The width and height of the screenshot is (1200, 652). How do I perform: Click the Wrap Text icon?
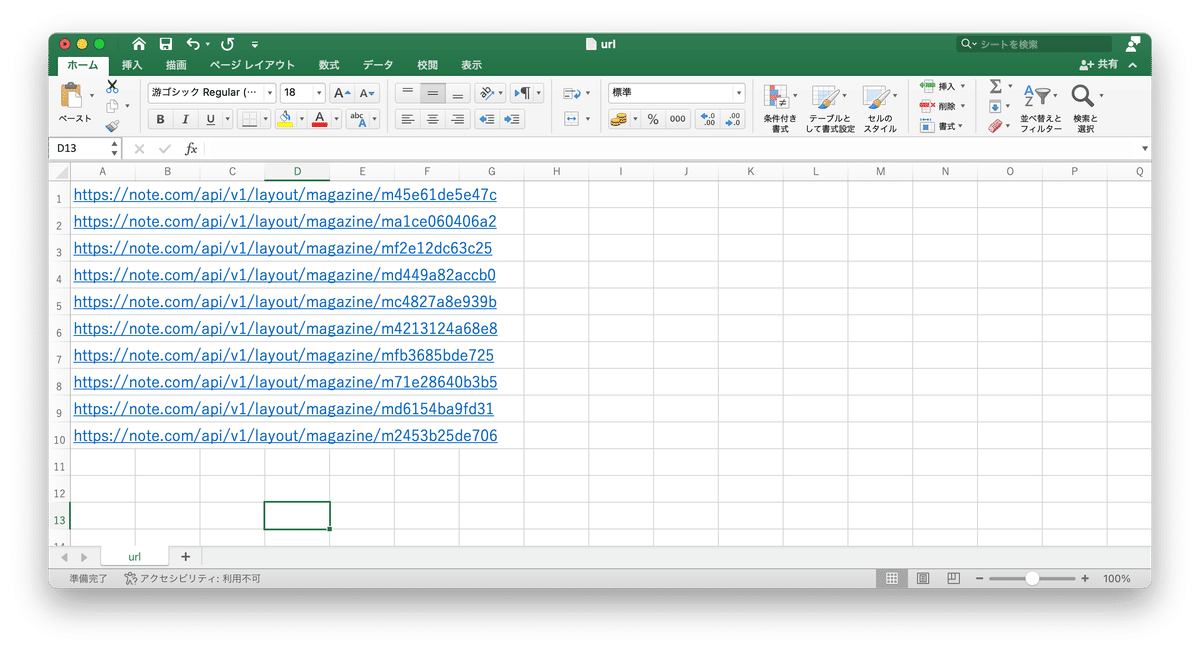[x=571, y=93]
